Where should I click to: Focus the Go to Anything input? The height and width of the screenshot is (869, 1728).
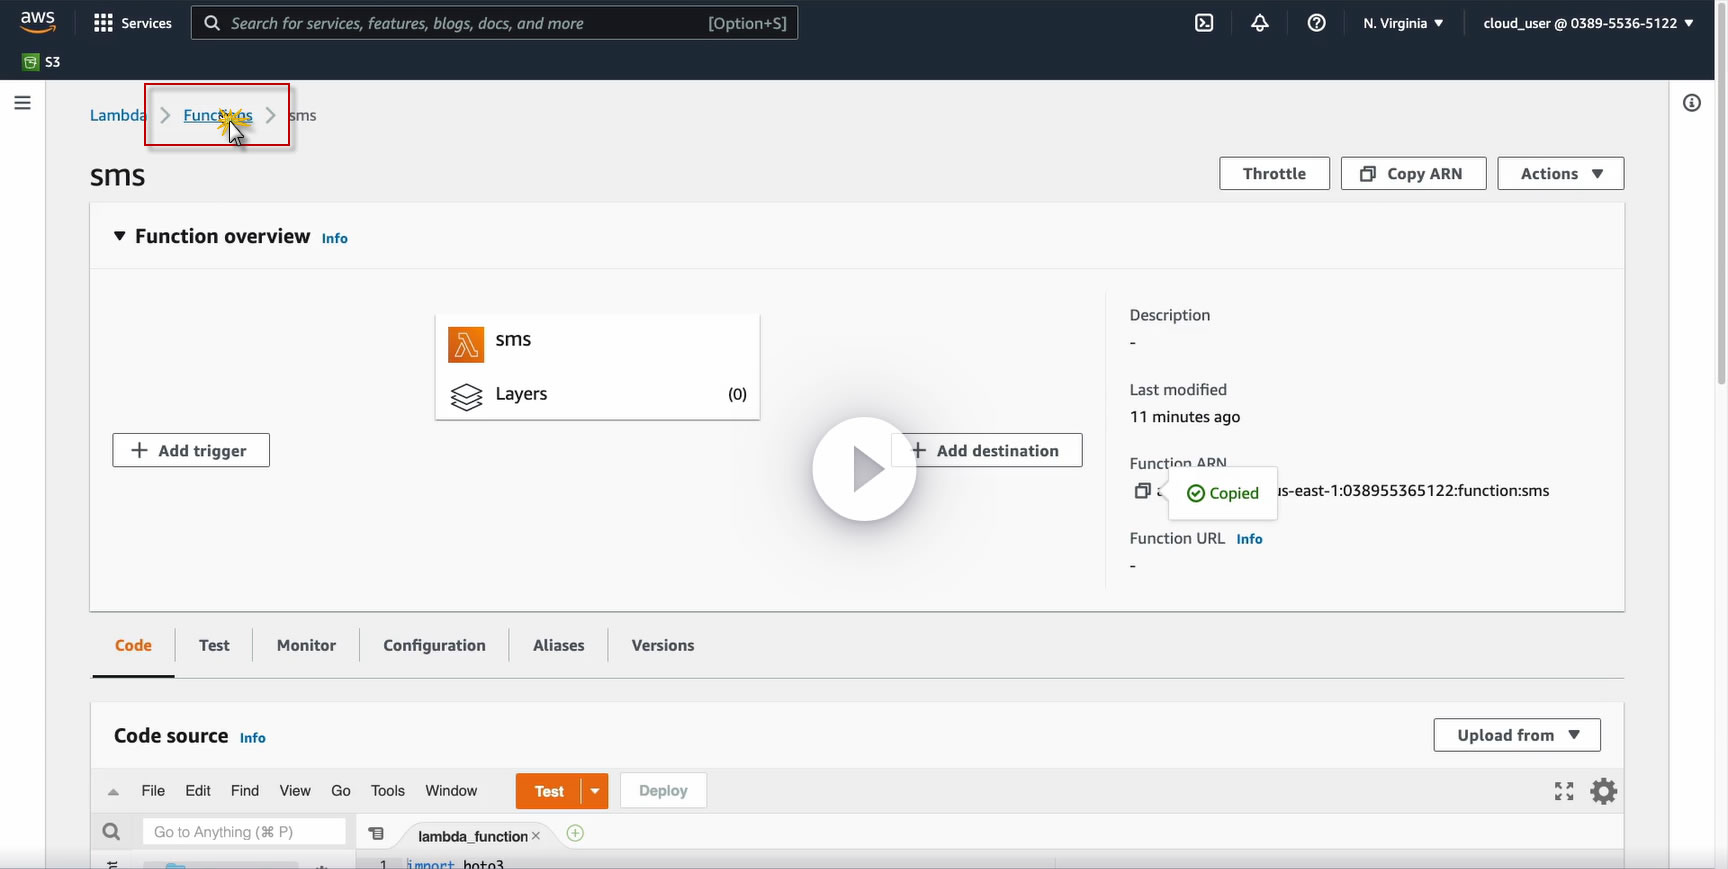(244, 832)
